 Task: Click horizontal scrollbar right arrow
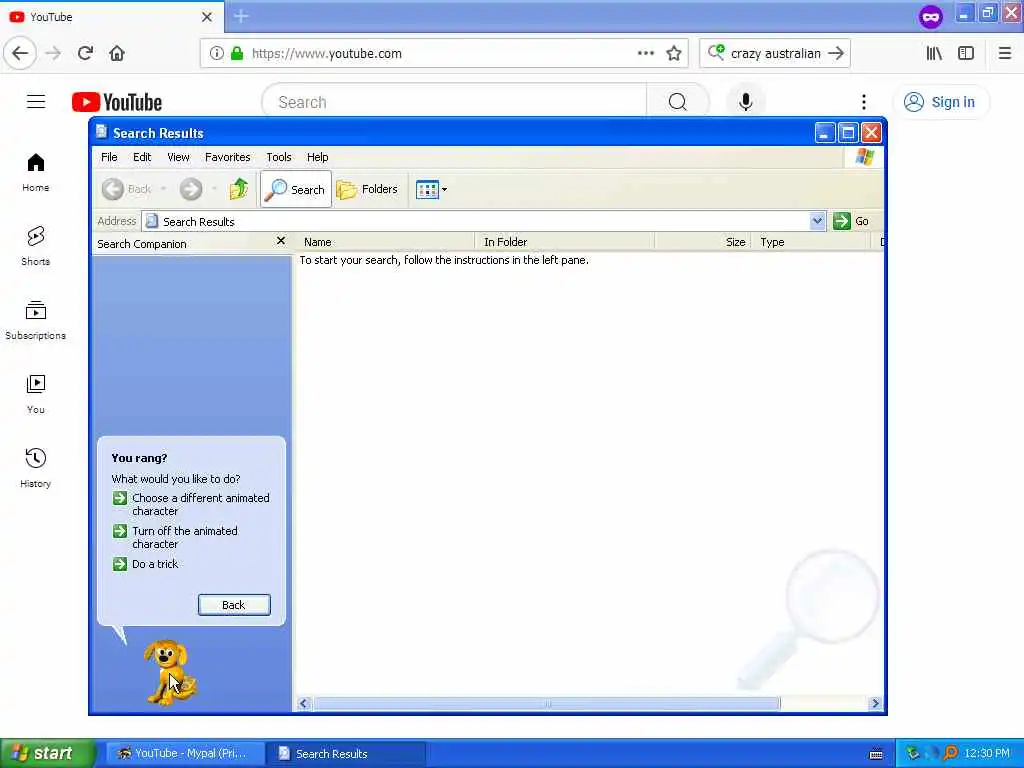click(x=875, y=703)
